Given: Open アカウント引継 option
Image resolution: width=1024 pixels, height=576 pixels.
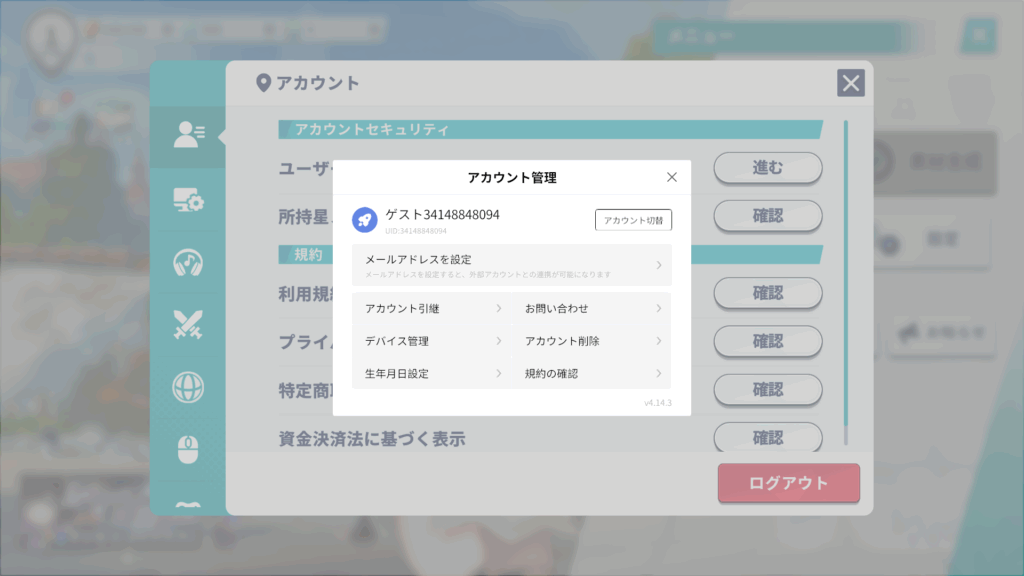Looking at the screenshot, I should pyautogui.click(x=432, y=309).
